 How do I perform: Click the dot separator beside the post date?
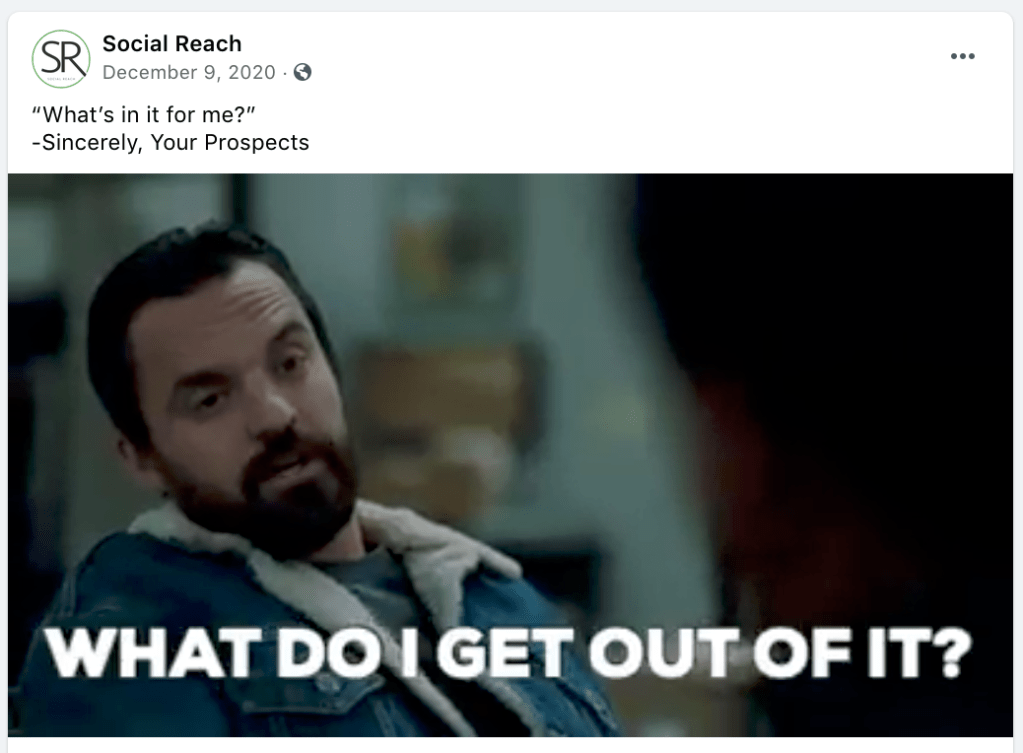(x=284, y=72)
